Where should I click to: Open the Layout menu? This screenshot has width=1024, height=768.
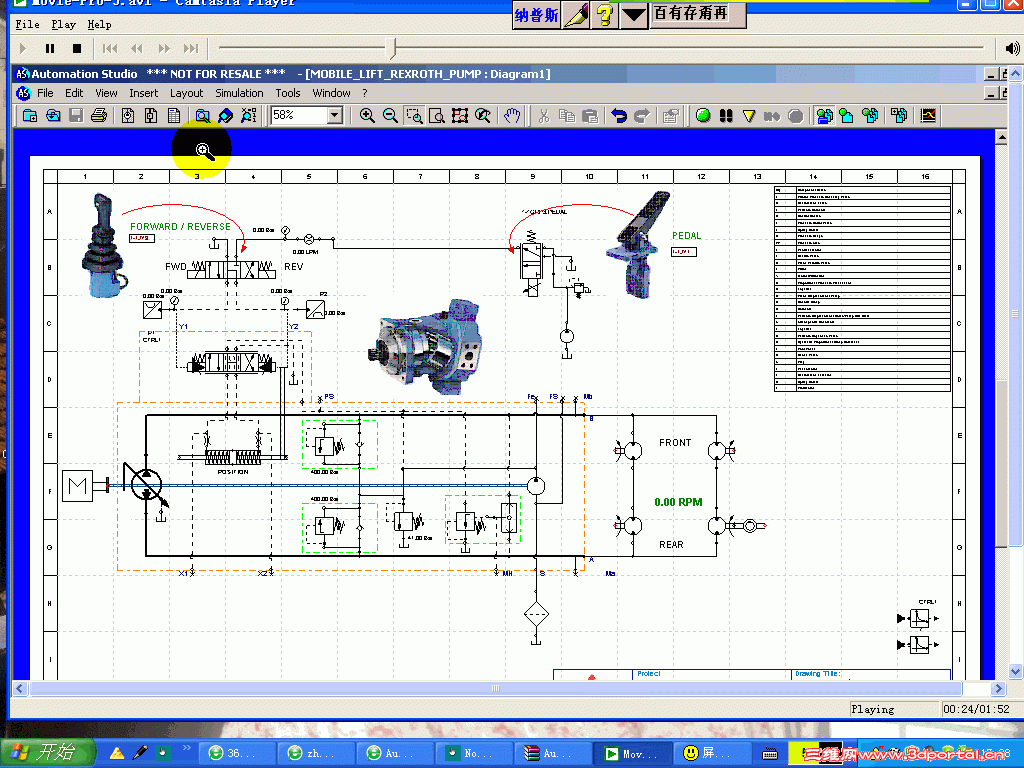186,93
